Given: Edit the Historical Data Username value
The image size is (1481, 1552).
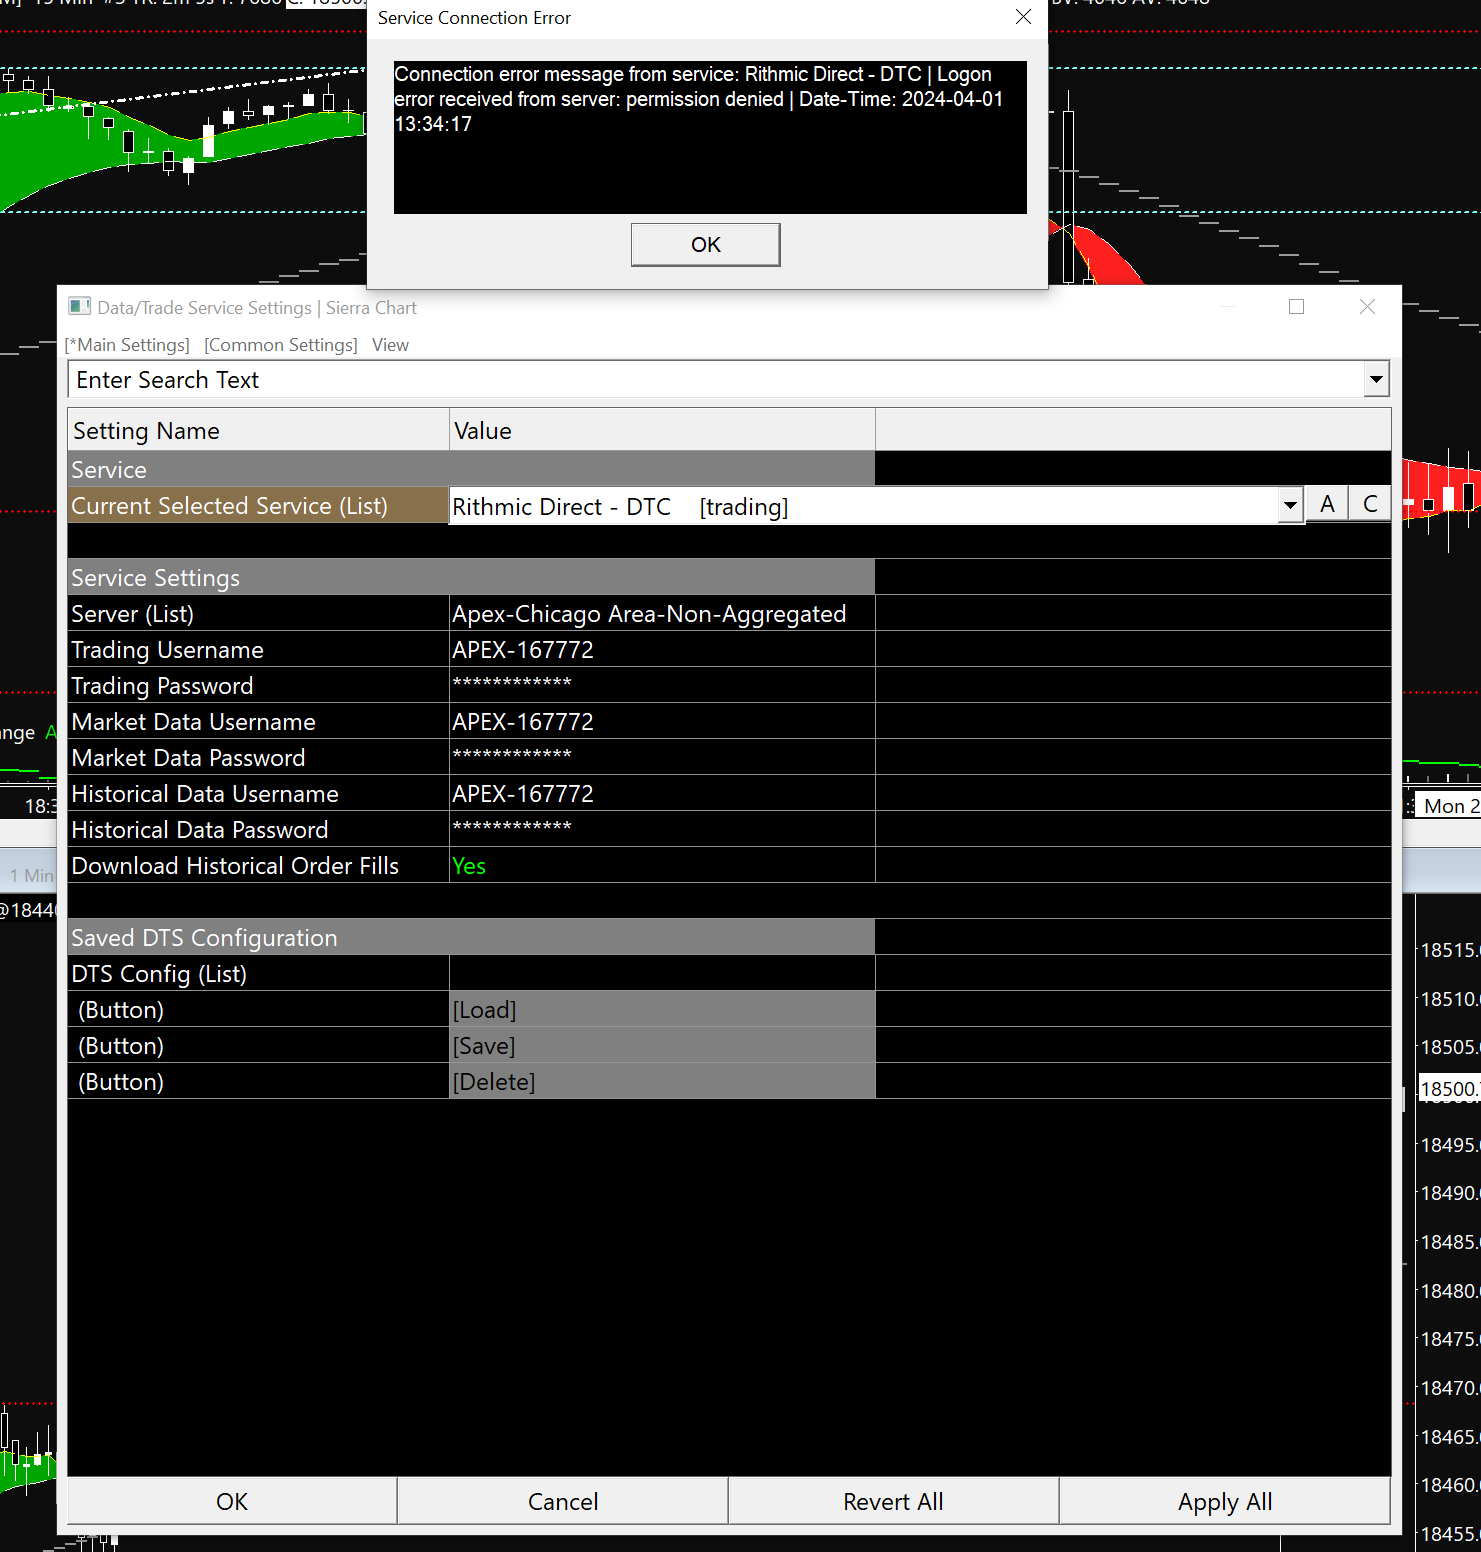Looking at the screenshot, I should tap(662, 794).
